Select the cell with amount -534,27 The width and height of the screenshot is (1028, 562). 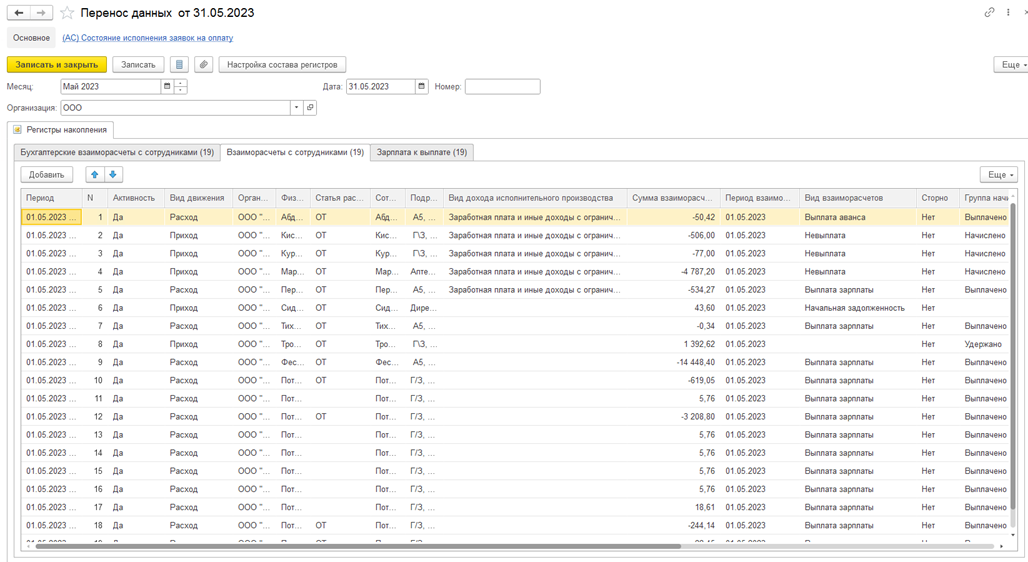click(673, 289)
